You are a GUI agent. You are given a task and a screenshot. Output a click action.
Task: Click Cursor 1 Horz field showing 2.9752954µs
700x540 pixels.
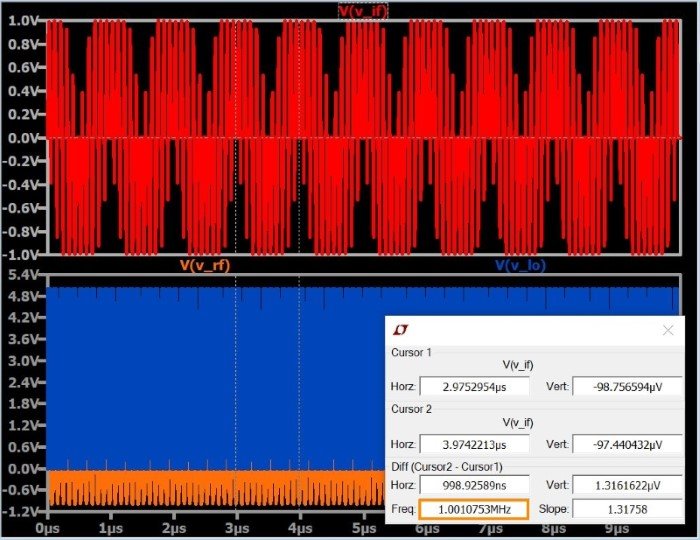(x=474, y=386)
